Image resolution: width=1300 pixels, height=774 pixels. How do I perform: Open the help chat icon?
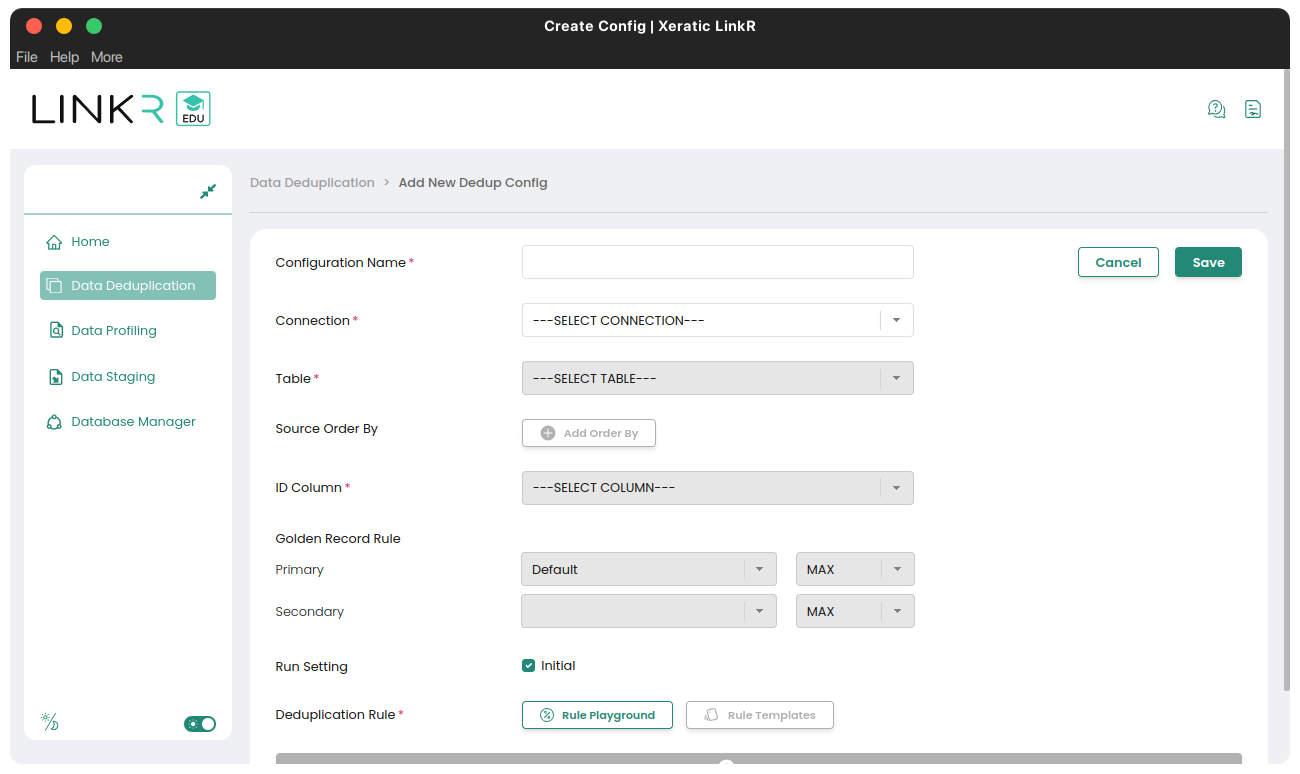click(x=1216, y=109)
